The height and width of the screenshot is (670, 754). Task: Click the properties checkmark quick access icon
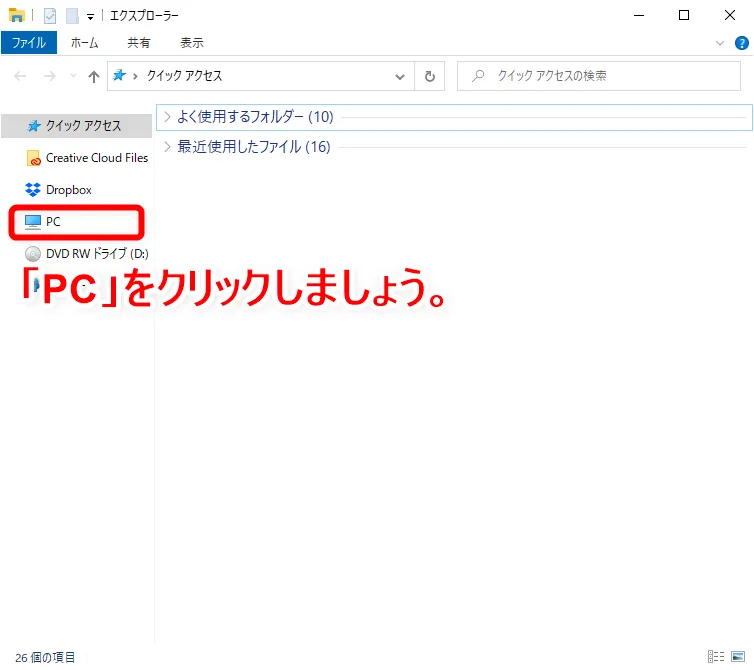pyautogui.click(x=50, y=16)
